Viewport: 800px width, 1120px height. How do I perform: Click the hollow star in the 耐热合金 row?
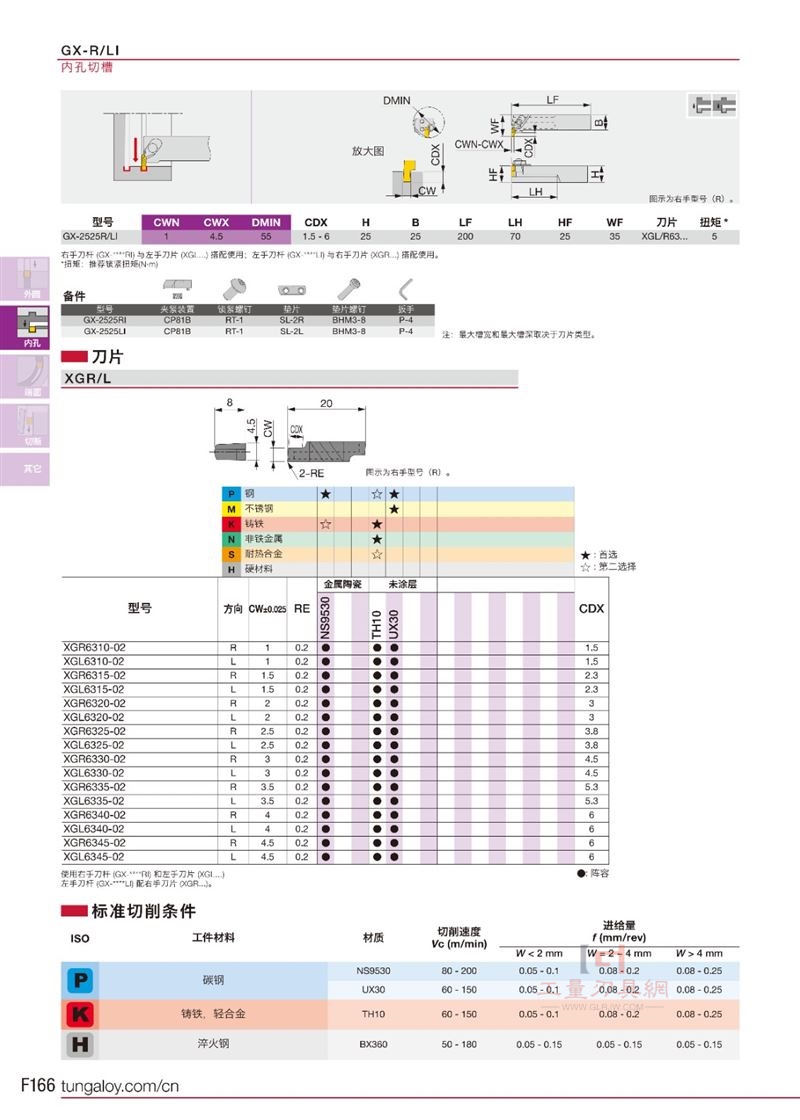tap(377, 554)
